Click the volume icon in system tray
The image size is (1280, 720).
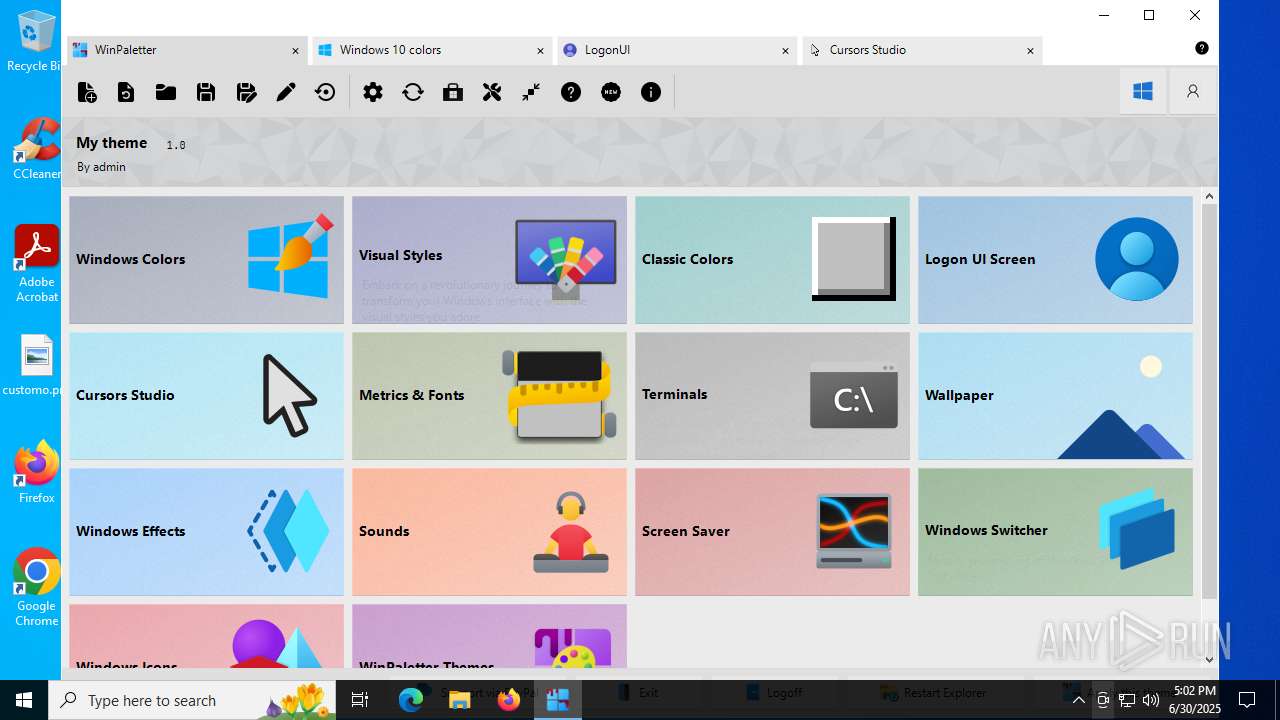(1151, 700)
